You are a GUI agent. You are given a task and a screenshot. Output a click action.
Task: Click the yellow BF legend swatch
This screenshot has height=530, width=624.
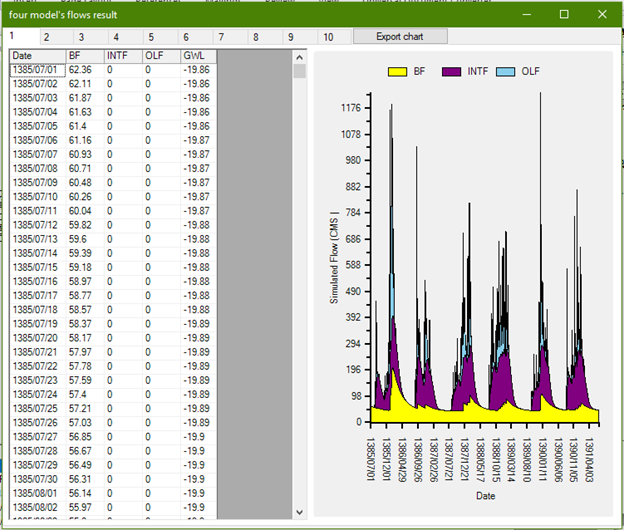tap(399, 72)
